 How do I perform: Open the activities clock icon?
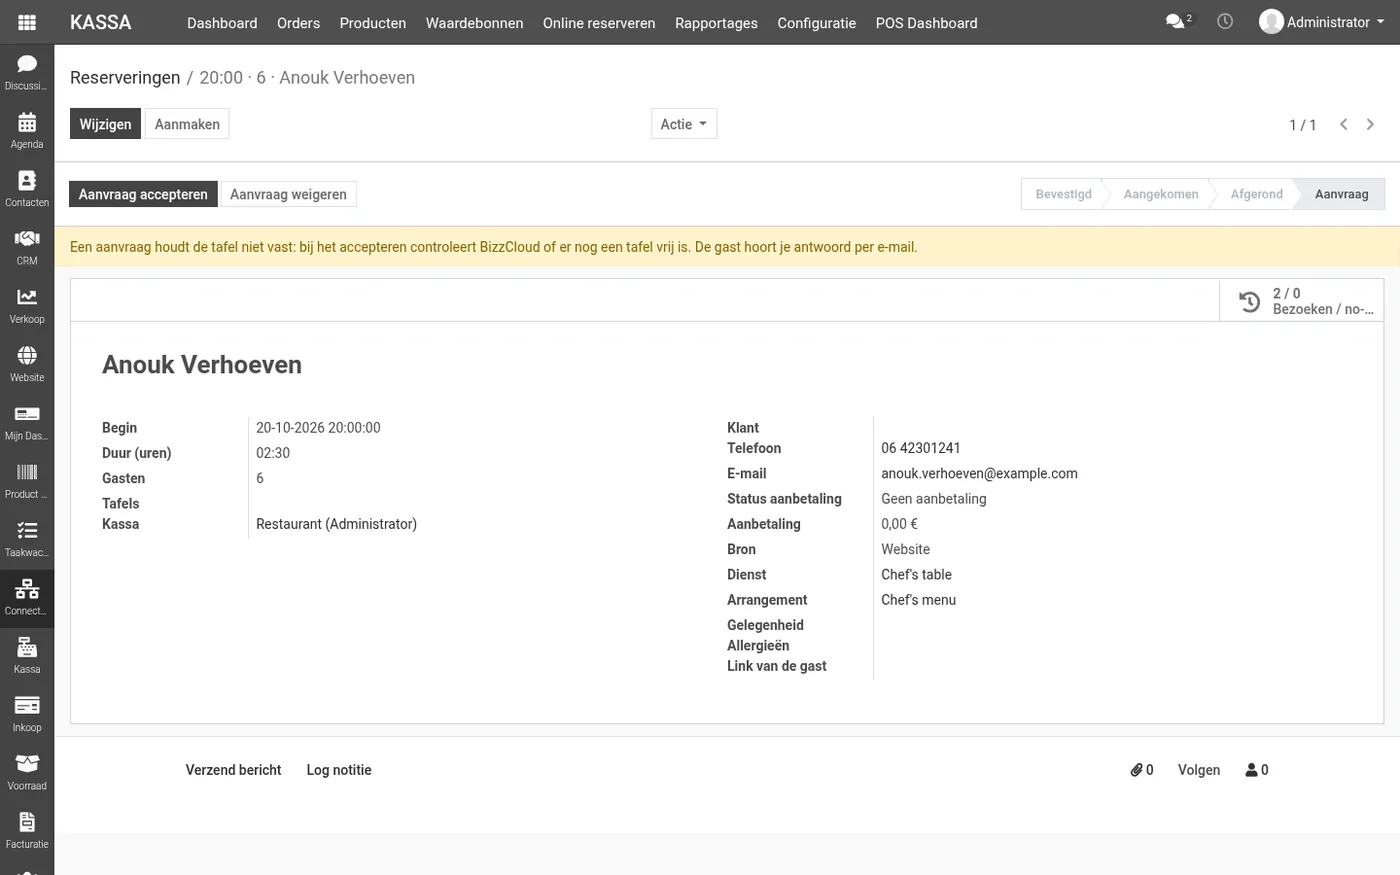pos(1225,21)
